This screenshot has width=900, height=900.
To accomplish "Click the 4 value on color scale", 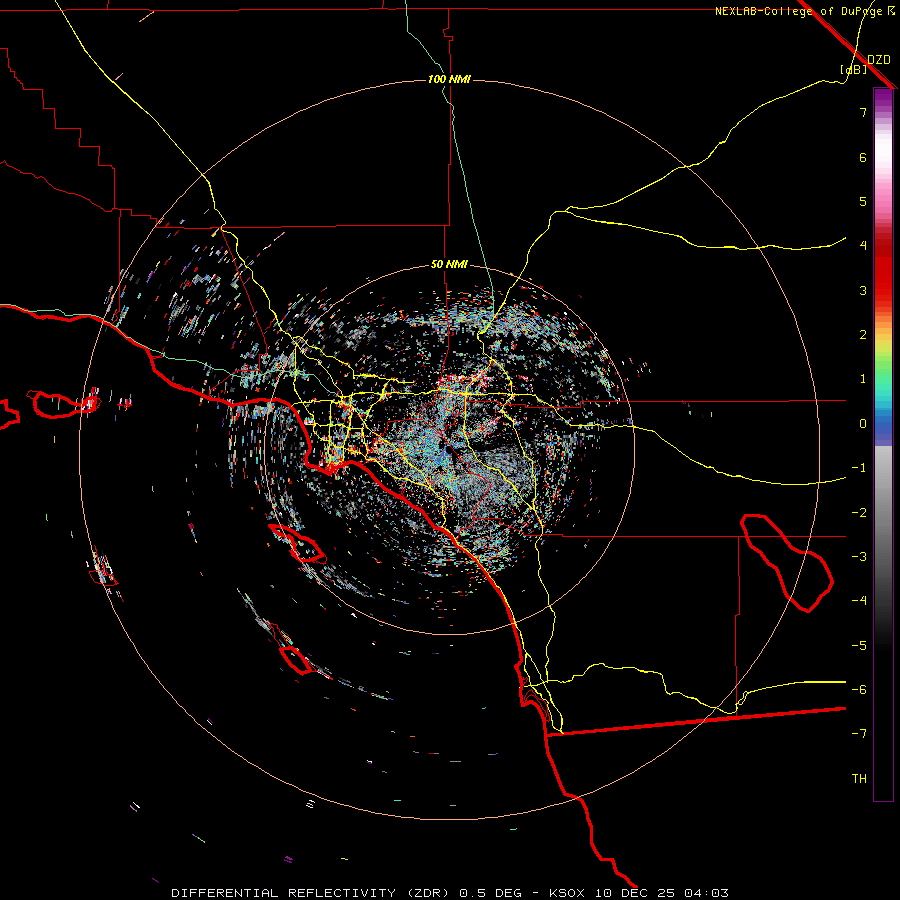I will tap(863, 246).
